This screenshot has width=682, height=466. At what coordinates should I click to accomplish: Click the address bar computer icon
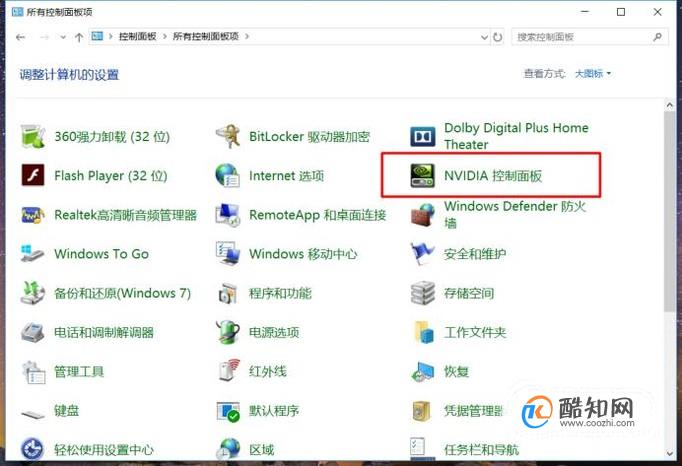coord(97,36)
